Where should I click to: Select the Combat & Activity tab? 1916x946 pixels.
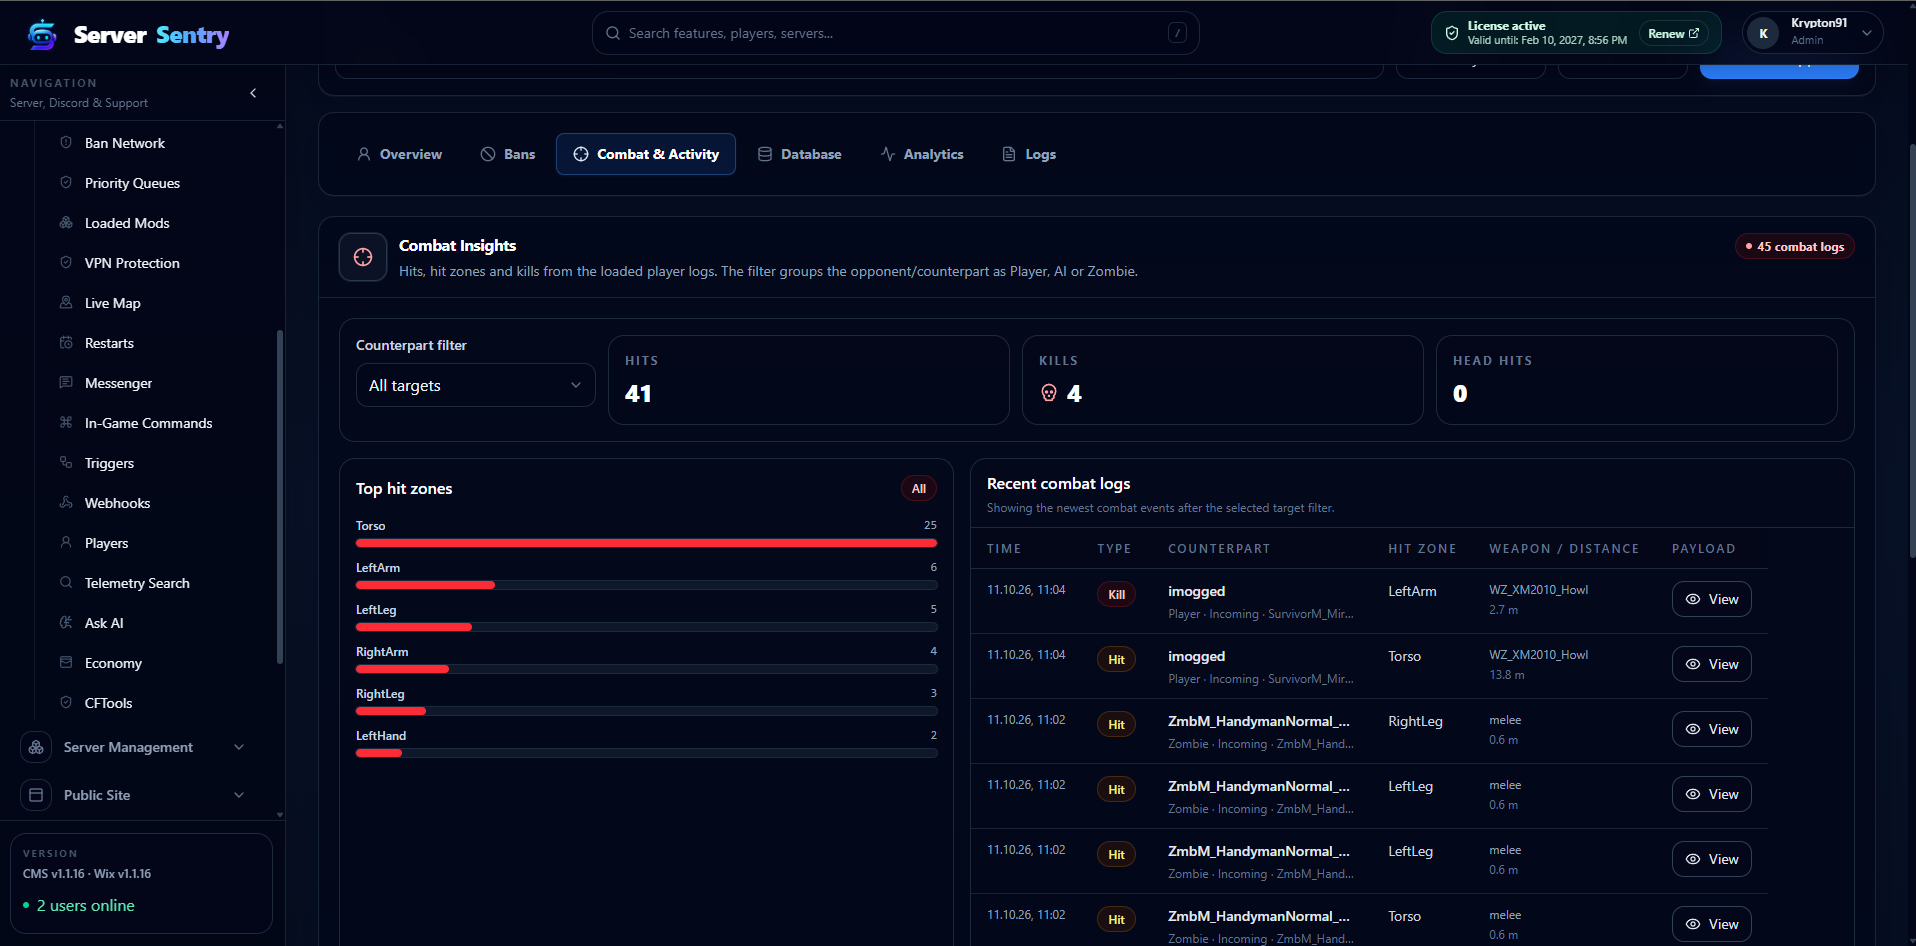[646, 154]
